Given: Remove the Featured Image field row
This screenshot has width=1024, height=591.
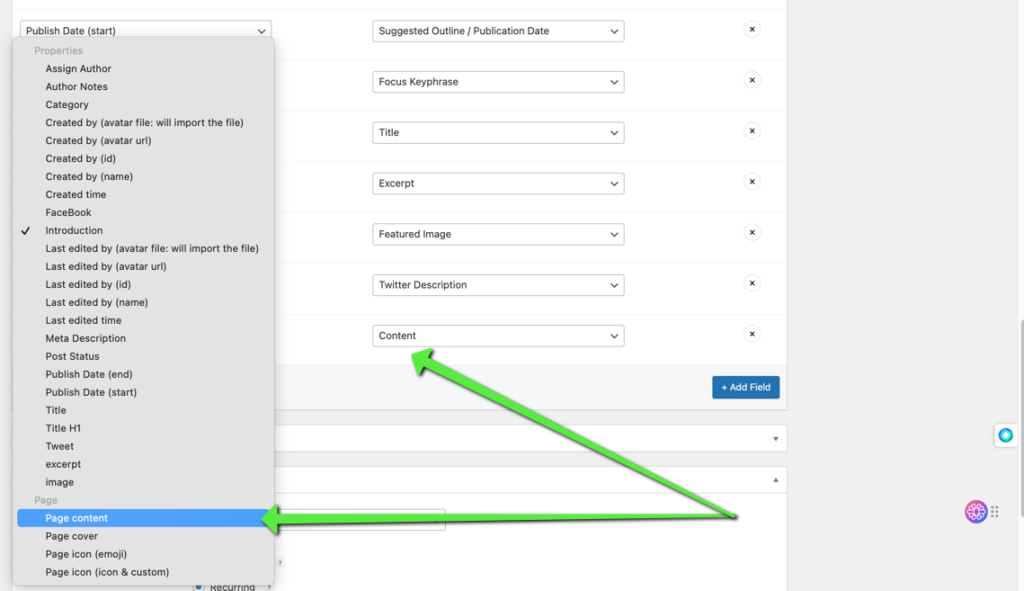Looking at the screenshot, I should click(752, 233).
